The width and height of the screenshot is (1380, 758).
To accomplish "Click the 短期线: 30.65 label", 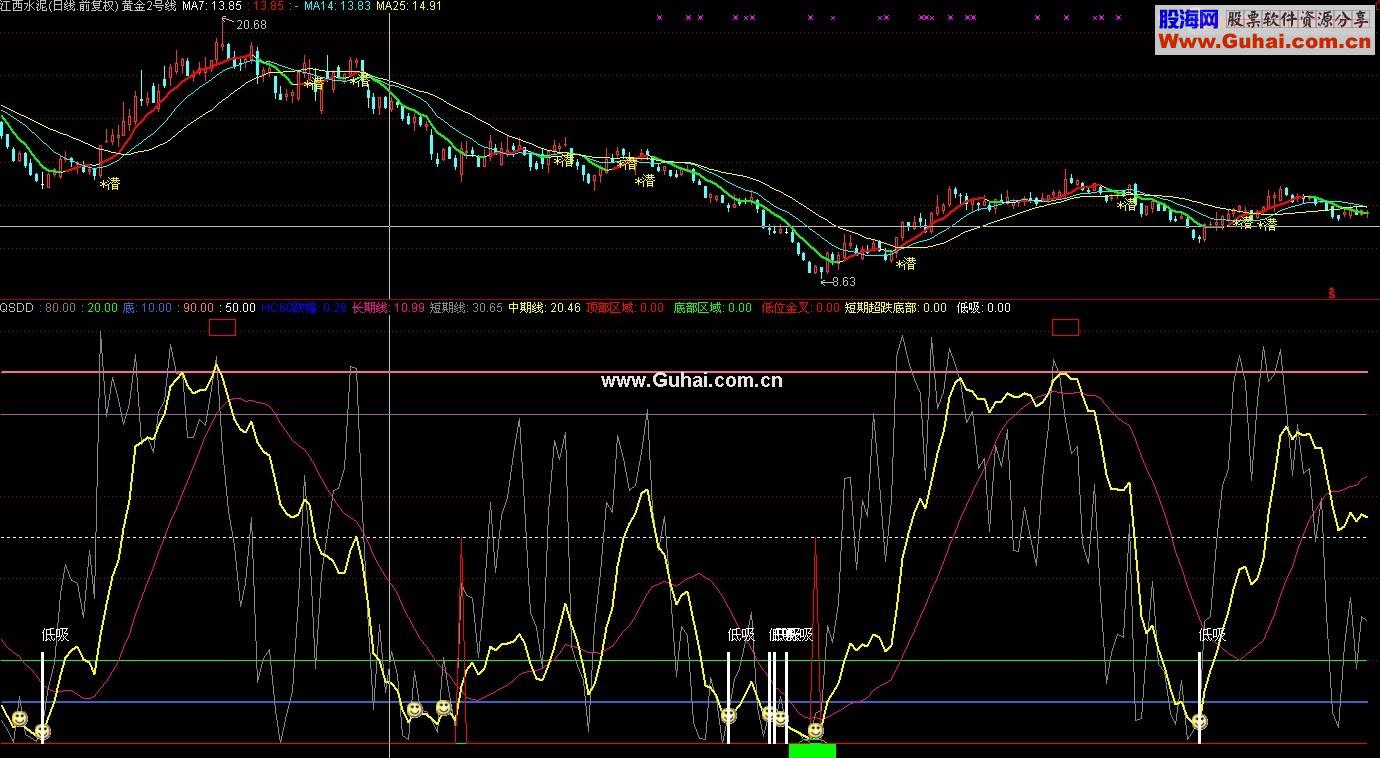I will (466, 308).
